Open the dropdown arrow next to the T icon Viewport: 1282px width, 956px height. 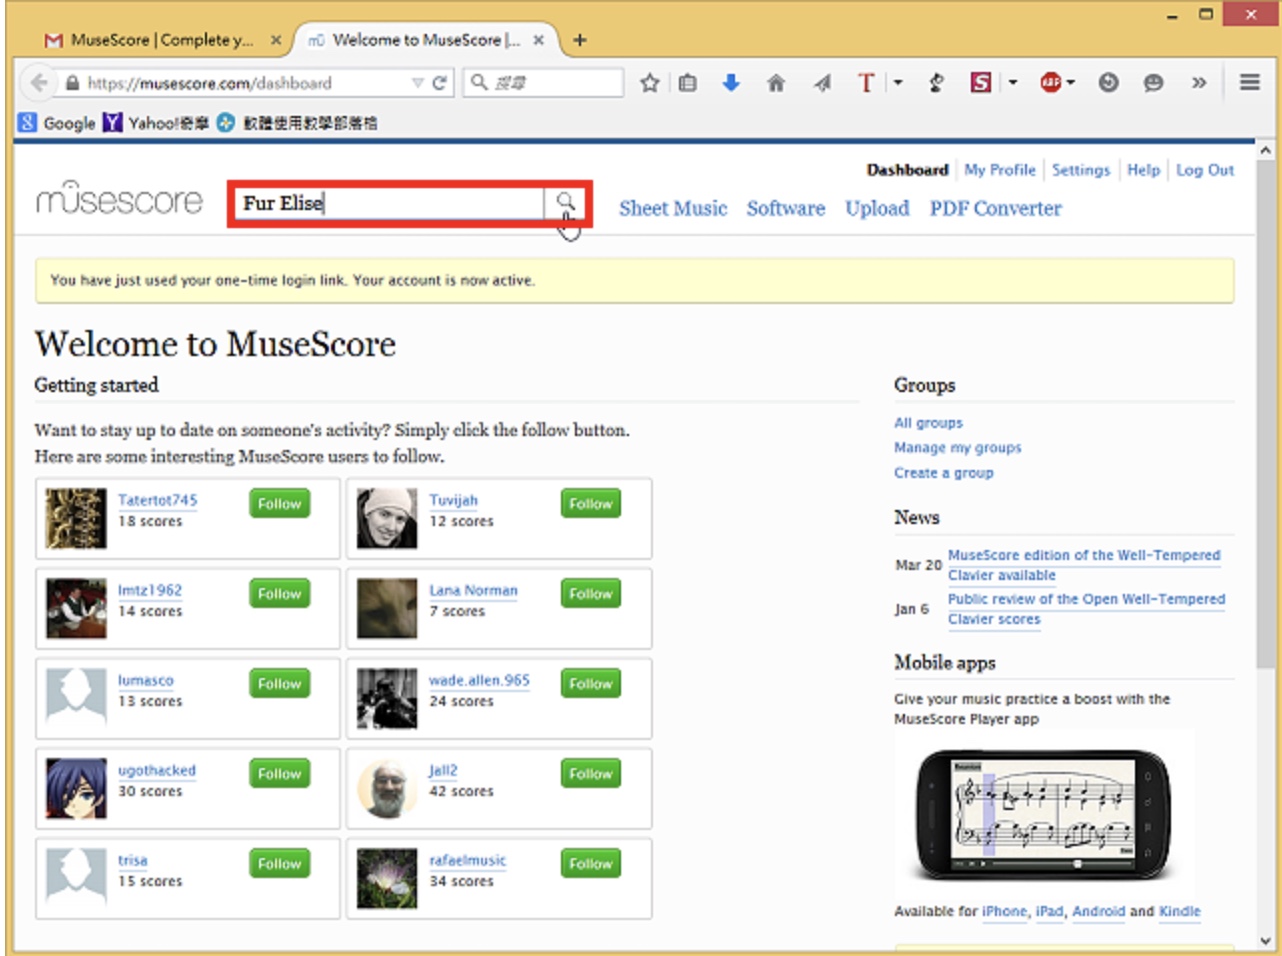(897, 83)
